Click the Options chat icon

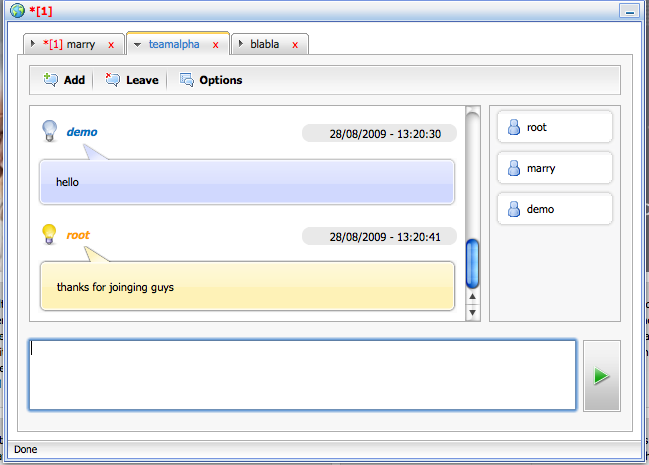[x=187, y=80]
